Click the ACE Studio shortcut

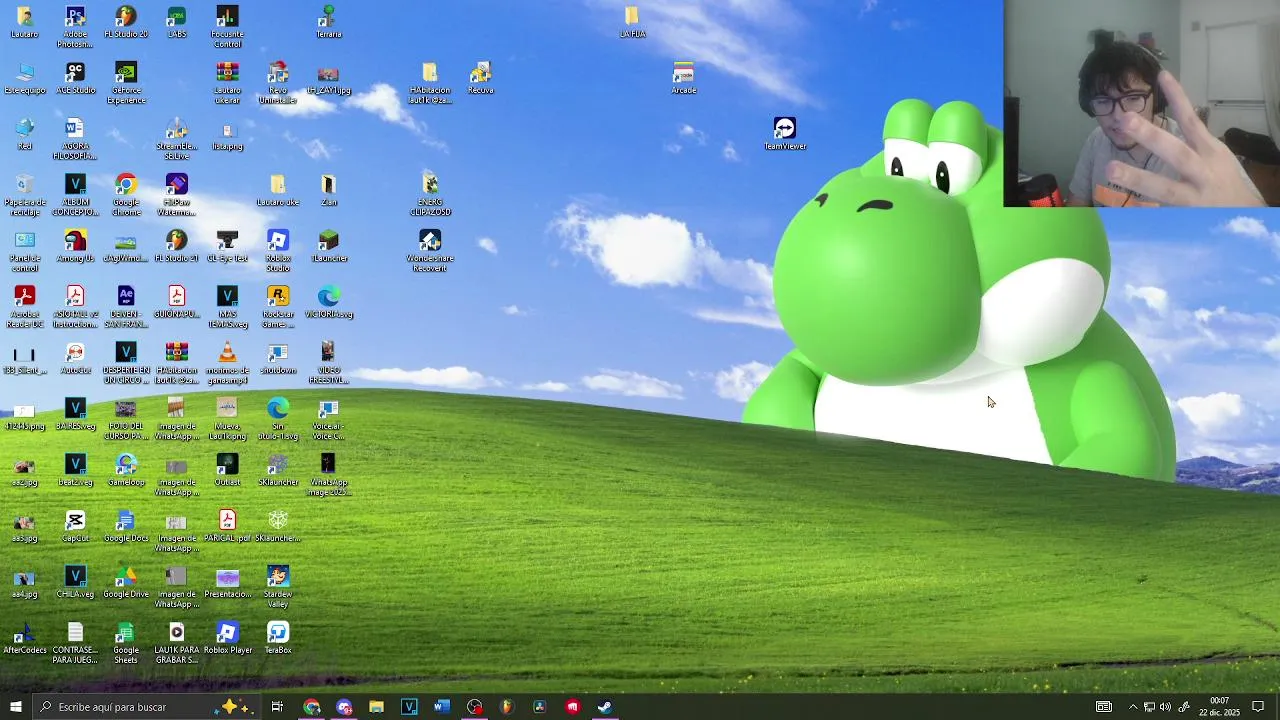(x=75, y=78)
